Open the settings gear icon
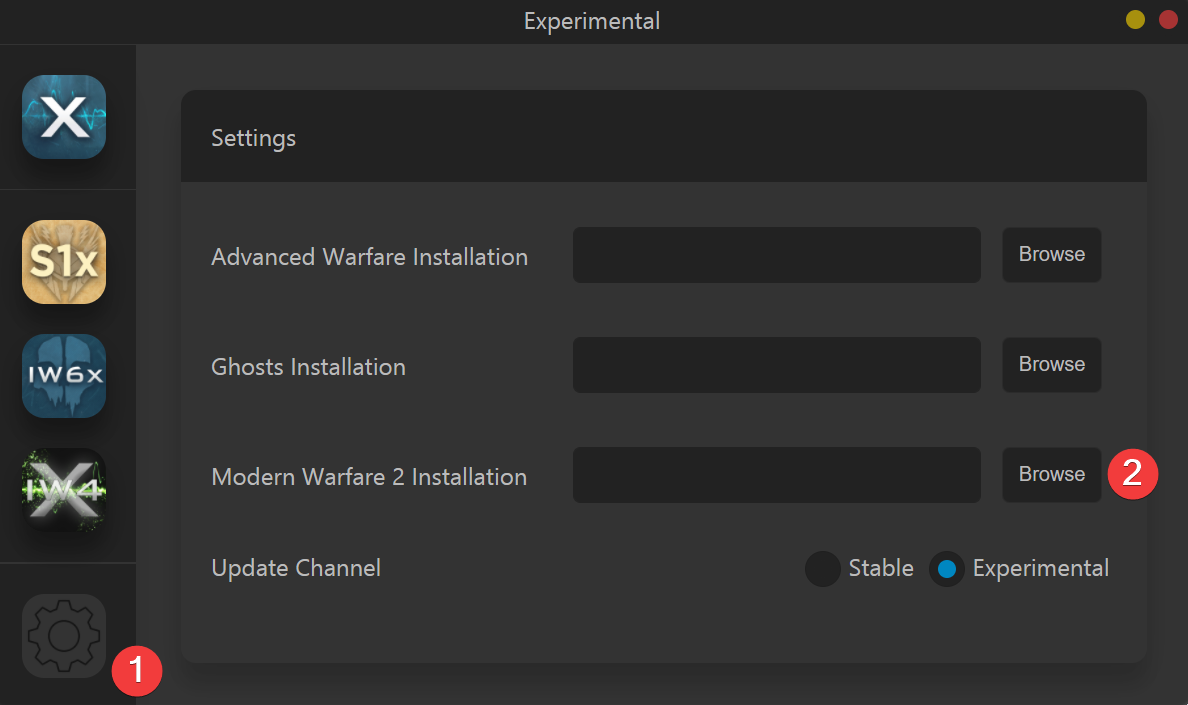The width and height of the screenshot is (1188, 705). 64,636
